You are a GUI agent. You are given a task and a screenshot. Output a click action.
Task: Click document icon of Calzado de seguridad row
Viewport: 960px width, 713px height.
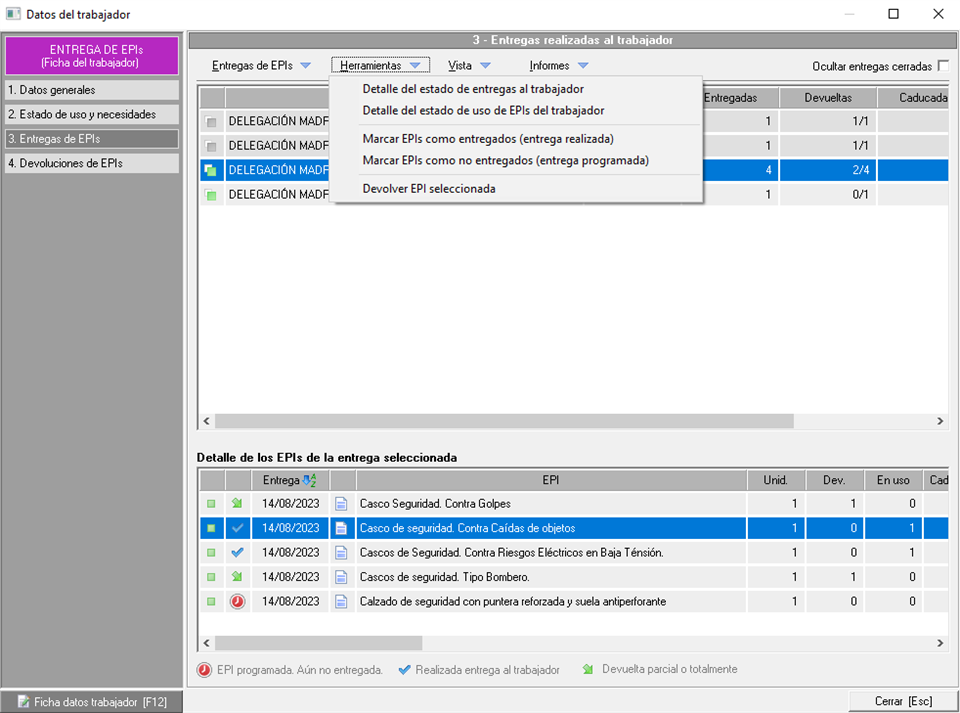coord(340,602)
